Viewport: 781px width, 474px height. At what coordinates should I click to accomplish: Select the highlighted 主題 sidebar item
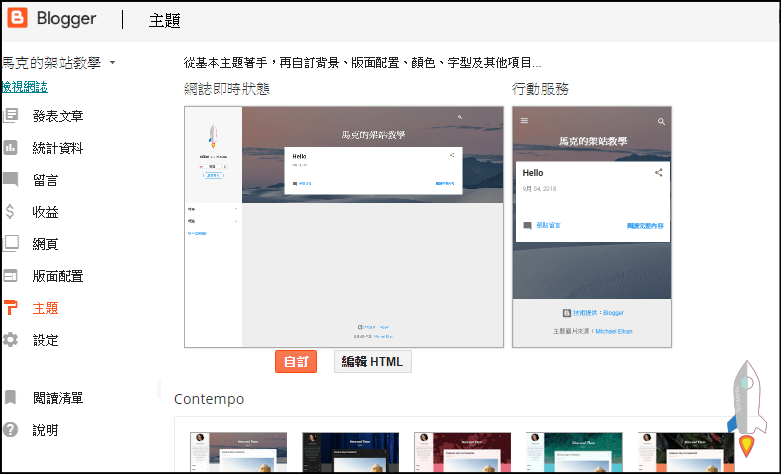point(45,308)
